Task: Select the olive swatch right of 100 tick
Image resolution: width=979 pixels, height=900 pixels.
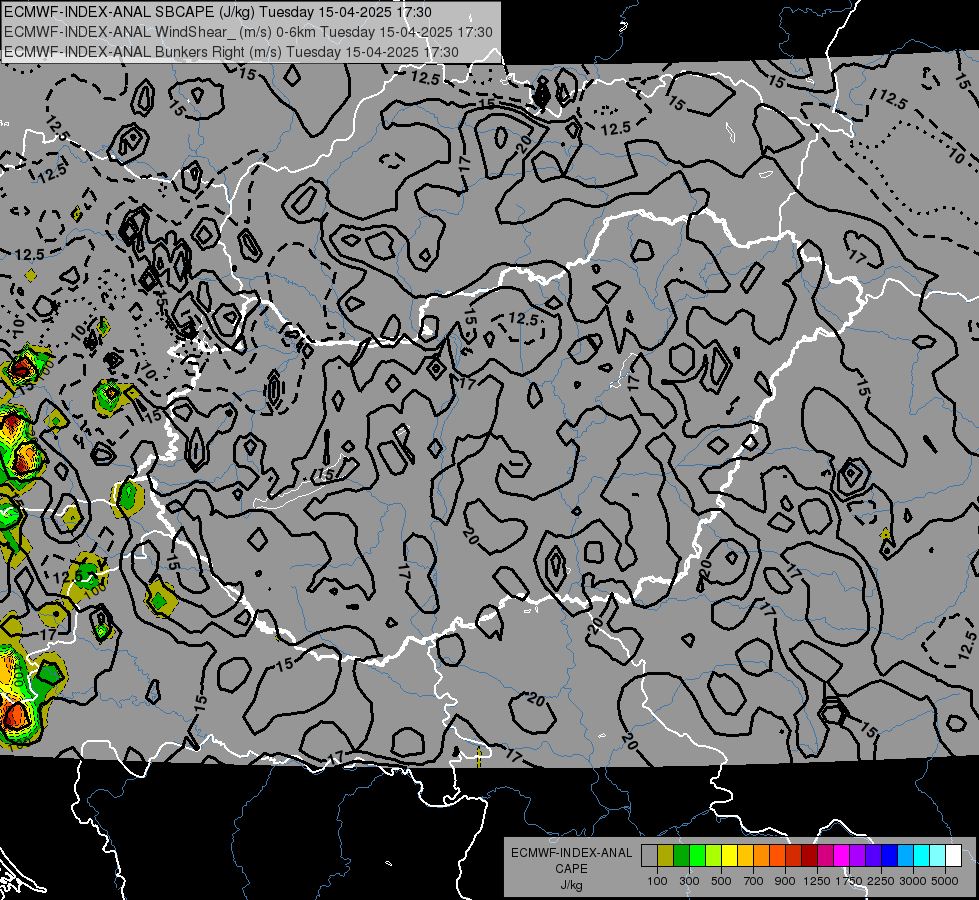Action: 666,855
